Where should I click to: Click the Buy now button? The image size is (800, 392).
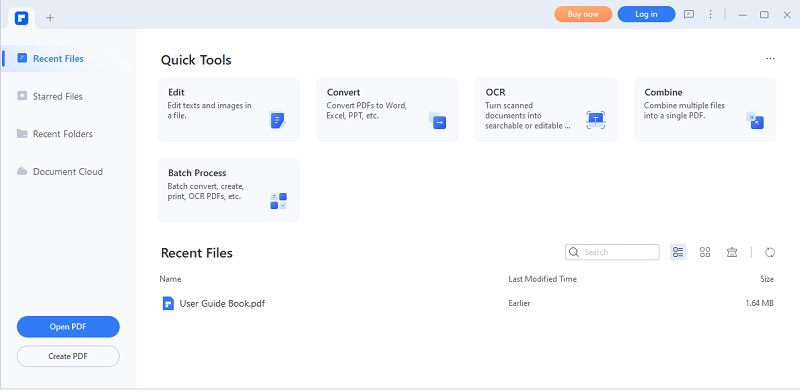583,14
